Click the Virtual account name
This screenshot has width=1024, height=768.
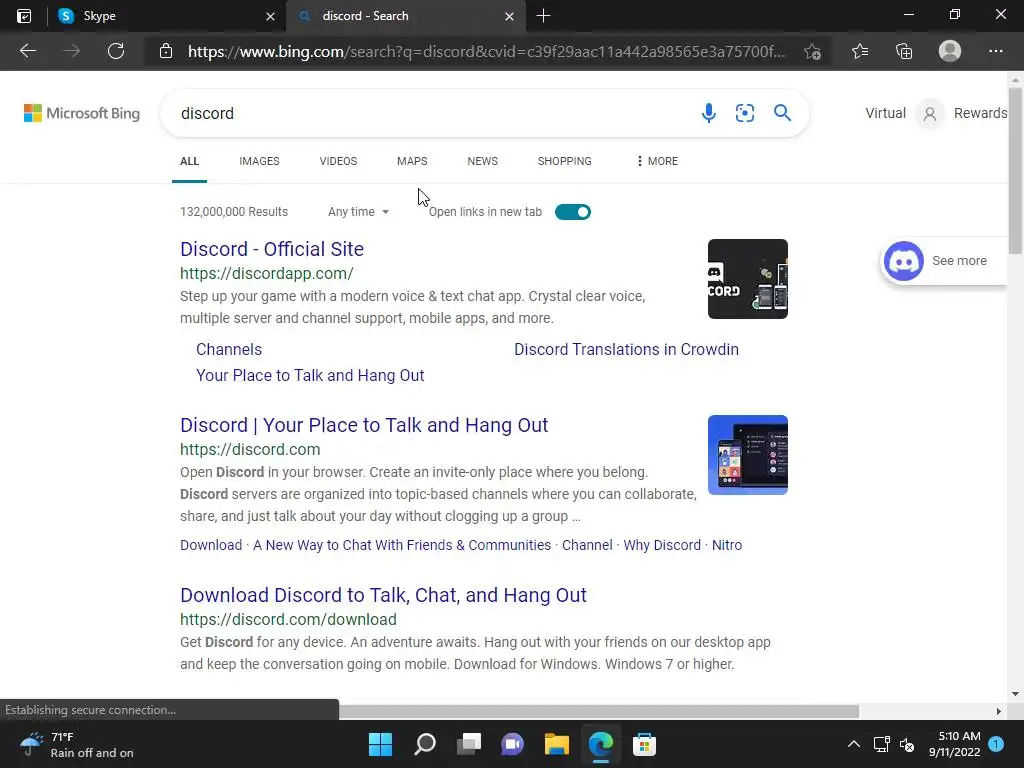[886, 113]
